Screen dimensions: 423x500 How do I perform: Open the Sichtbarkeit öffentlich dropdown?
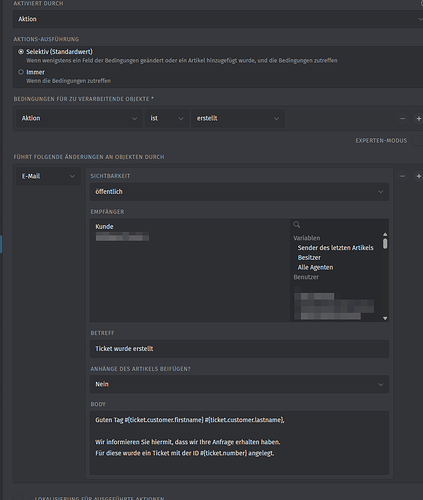click(x=239, y=192)
